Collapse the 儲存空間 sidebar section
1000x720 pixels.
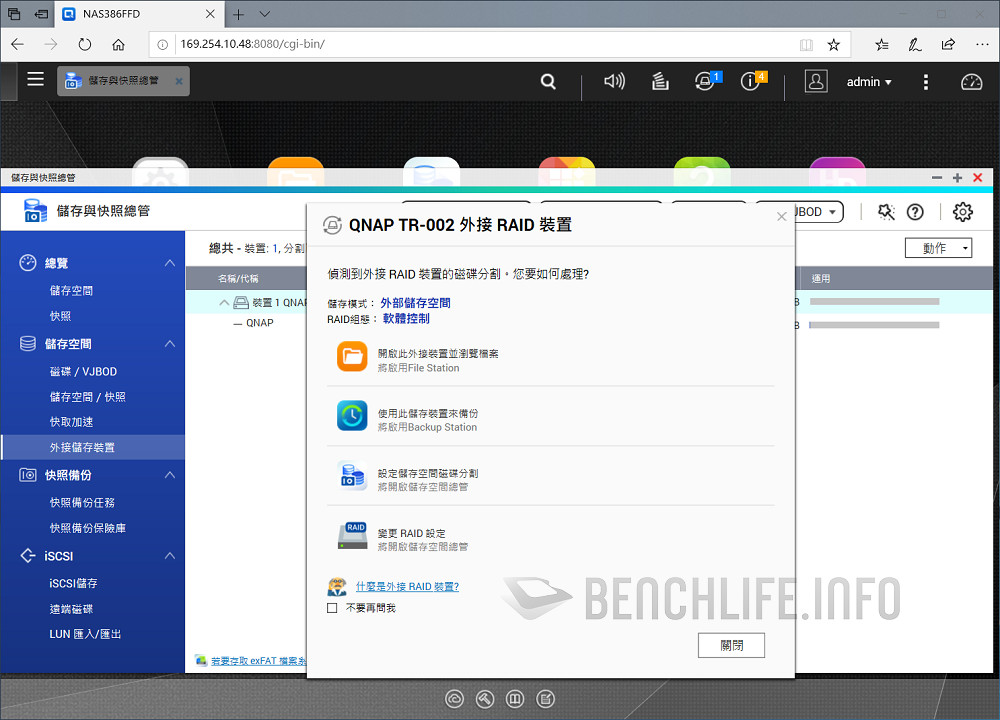[170, 344]
